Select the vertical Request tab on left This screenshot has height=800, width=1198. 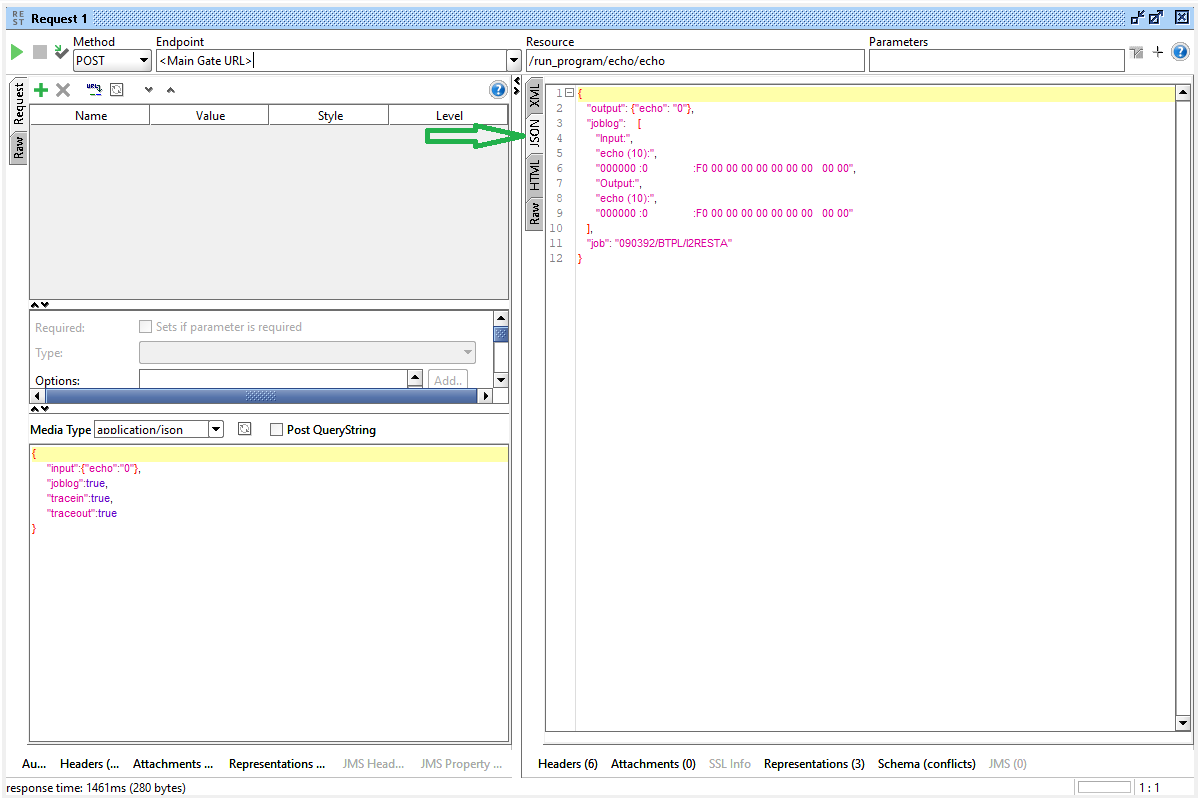coord(18,104)
